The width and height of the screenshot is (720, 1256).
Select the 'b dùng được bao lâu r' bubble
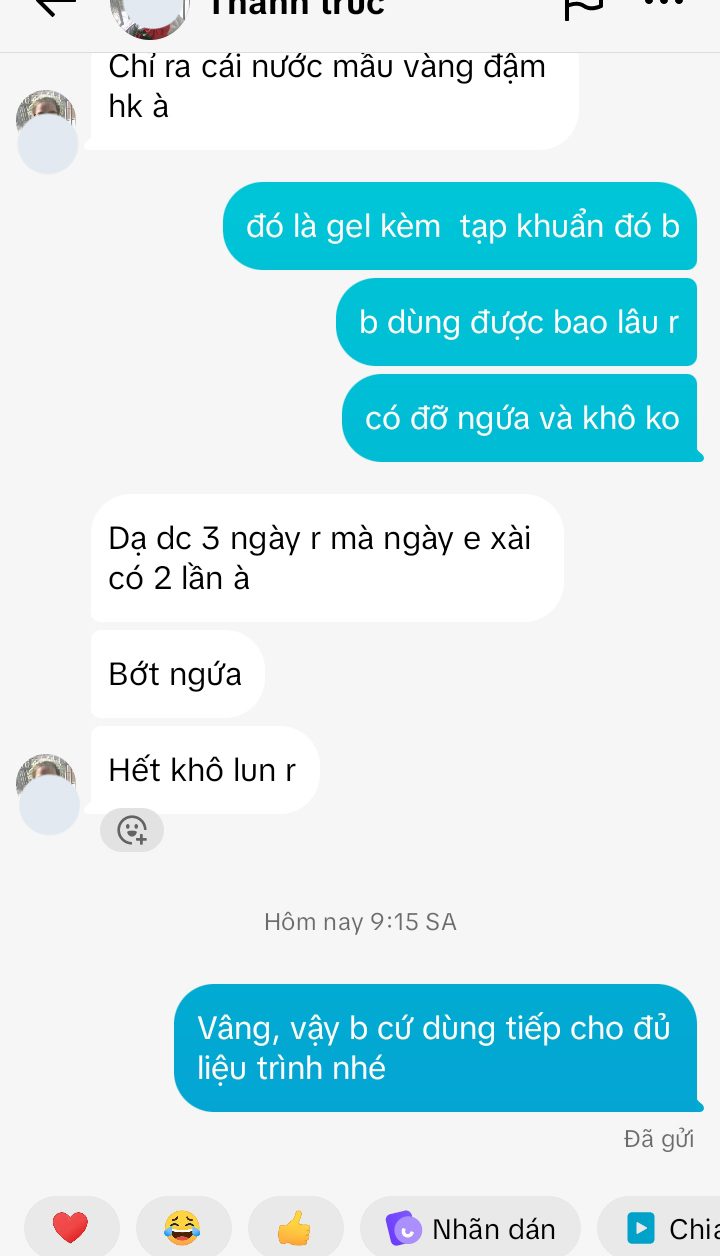pyautogui.click(x=517, y=322)
